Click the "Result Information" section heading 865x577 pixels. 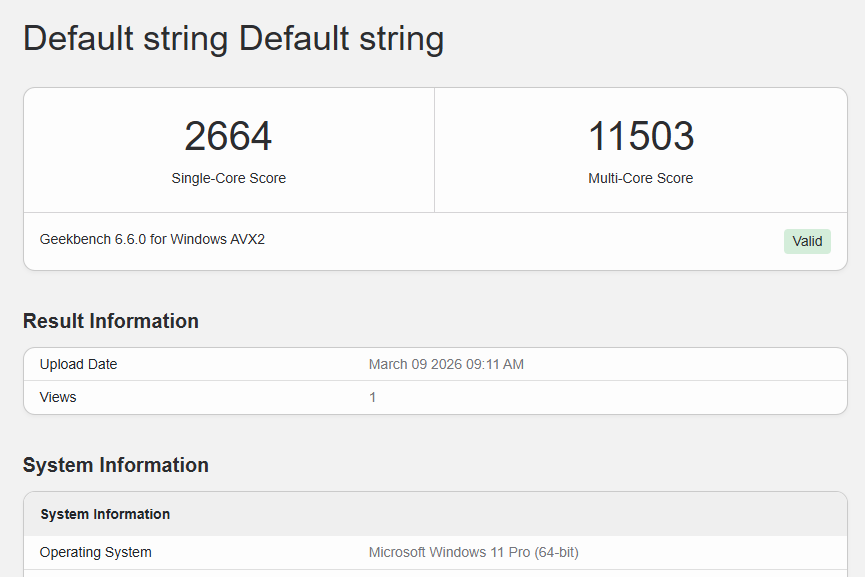(111, 321)
